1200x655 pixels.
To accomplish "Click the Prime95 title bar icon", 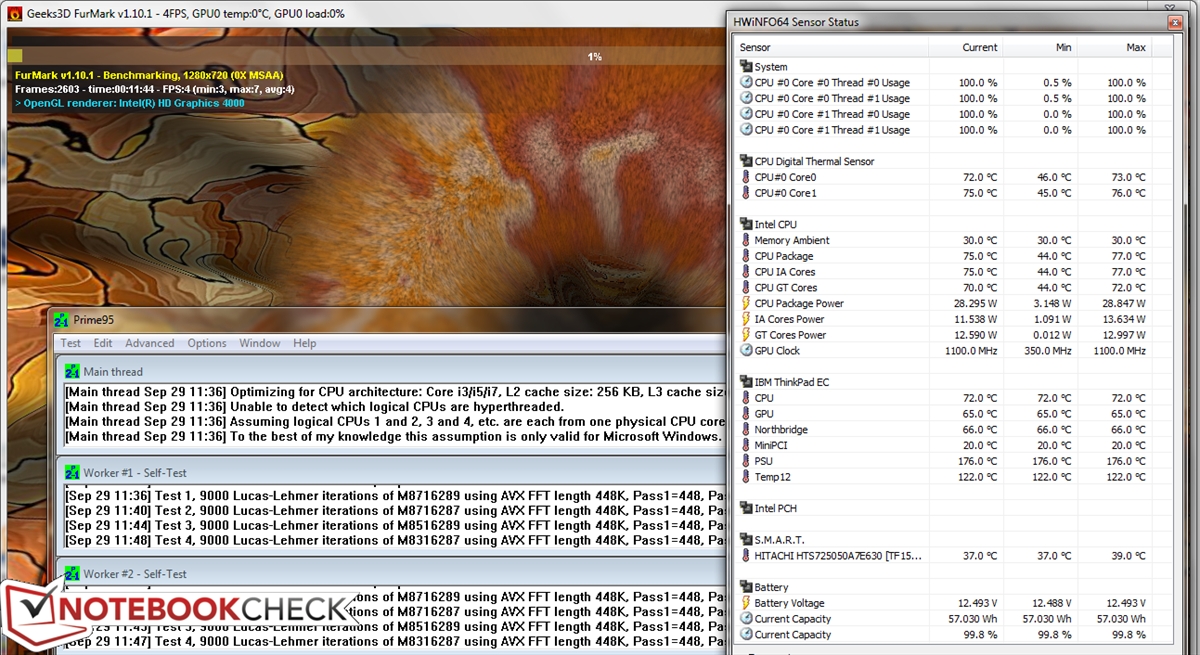I will 62,320.
